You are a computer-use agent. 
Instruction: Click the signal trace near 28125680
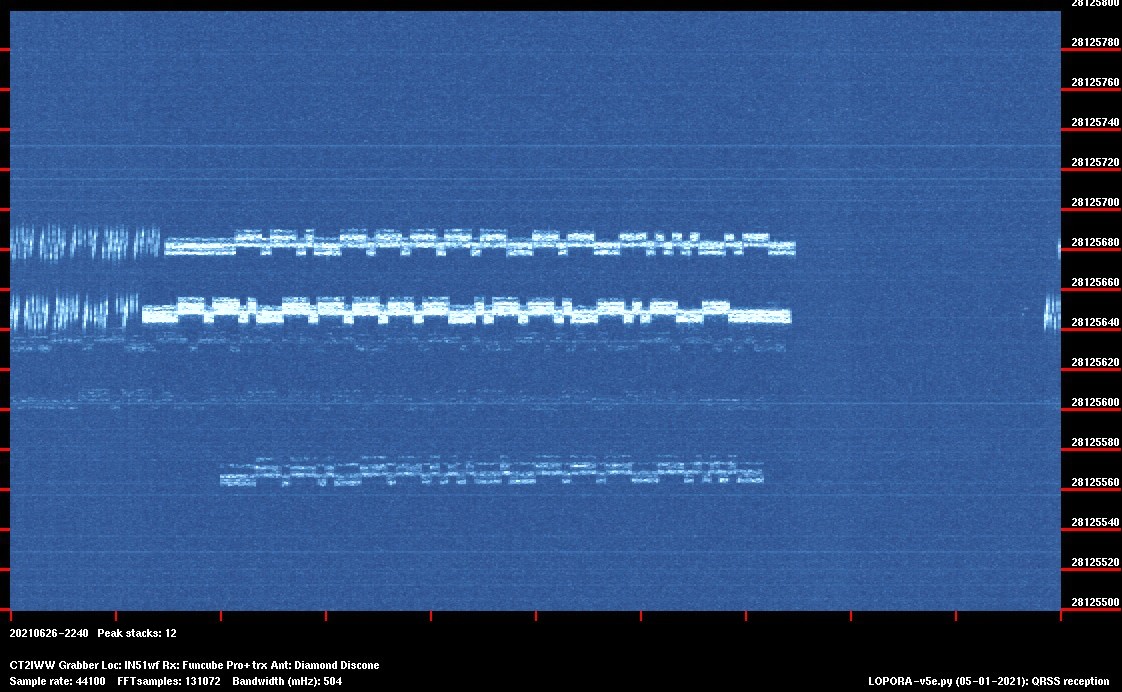pyautogui.click(x=479, y=243)
